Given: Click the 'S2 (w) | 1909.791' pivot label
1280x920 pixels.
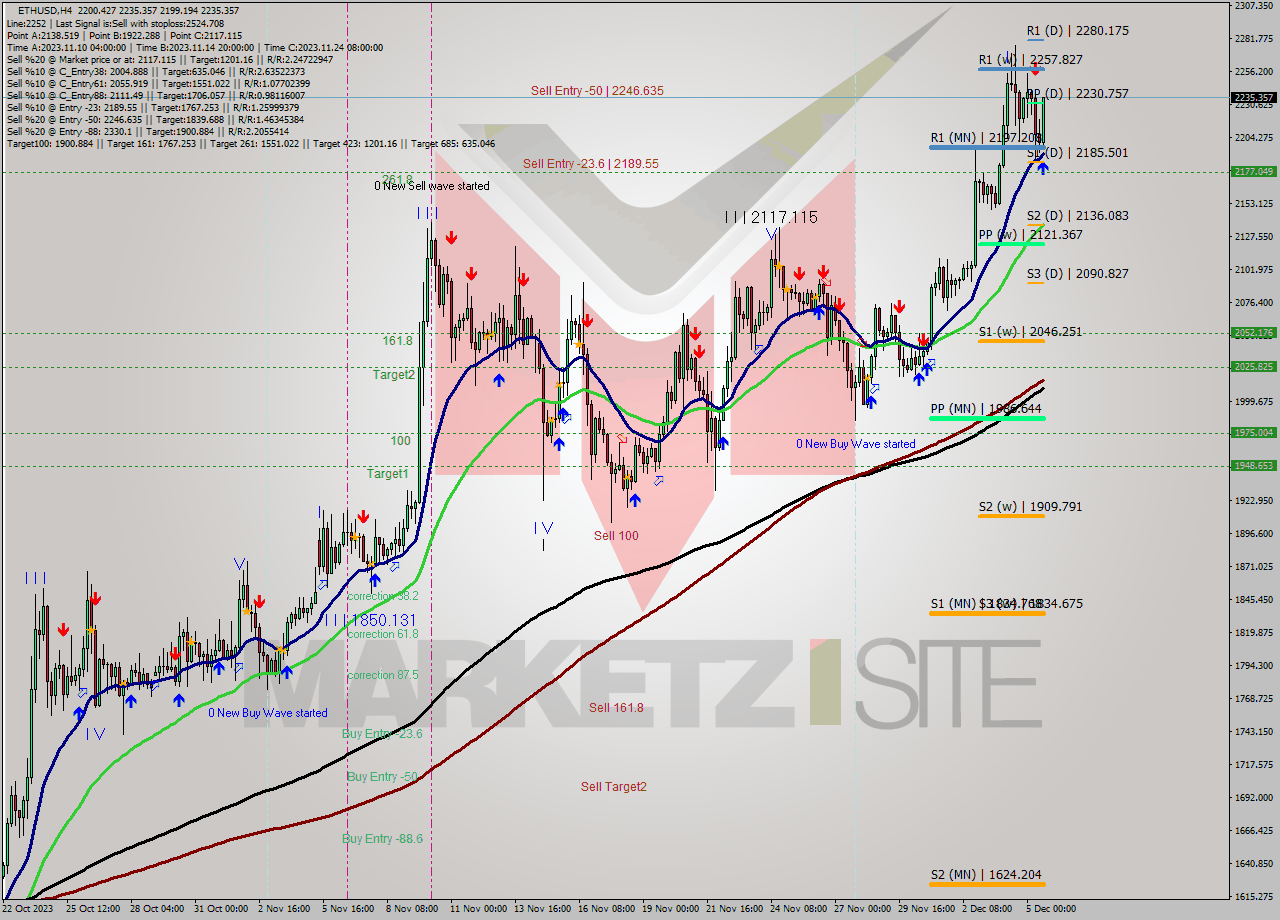Looking at the screenshot, I should (x=1031, y=507).
